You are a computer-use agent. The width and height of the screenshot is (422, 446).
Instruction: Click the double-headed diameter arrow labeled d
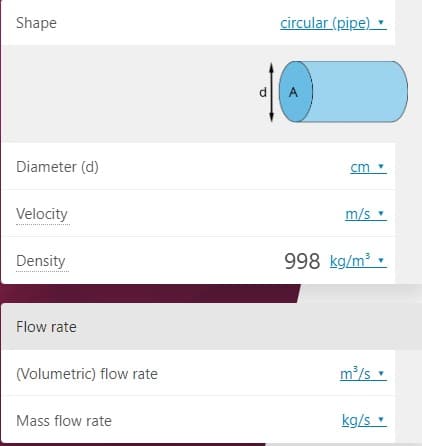(x=271, y=92)
